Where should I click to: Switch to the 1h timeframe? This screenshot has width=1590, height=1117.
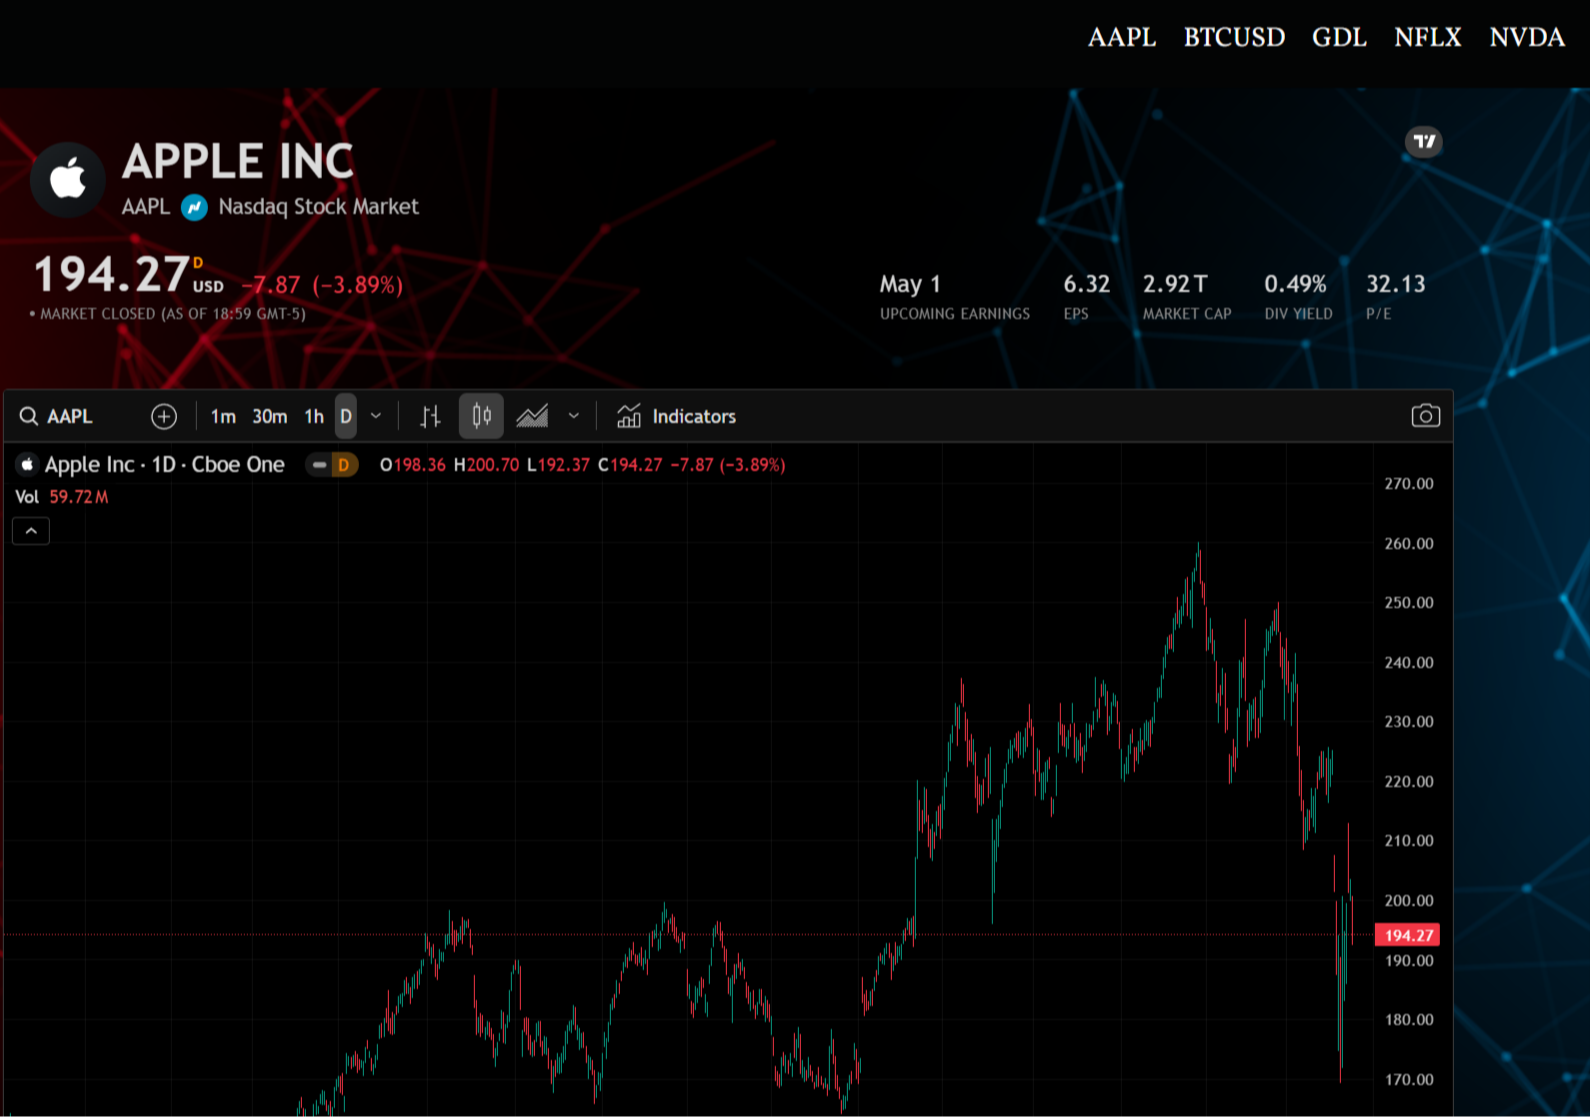(314, 416)
